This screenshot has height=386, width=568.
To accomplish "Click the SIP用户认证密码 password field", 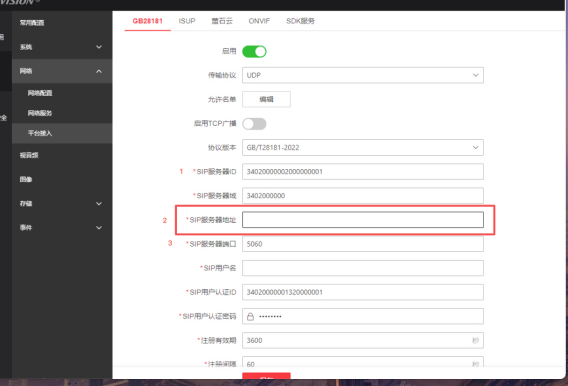I will 363,316.
